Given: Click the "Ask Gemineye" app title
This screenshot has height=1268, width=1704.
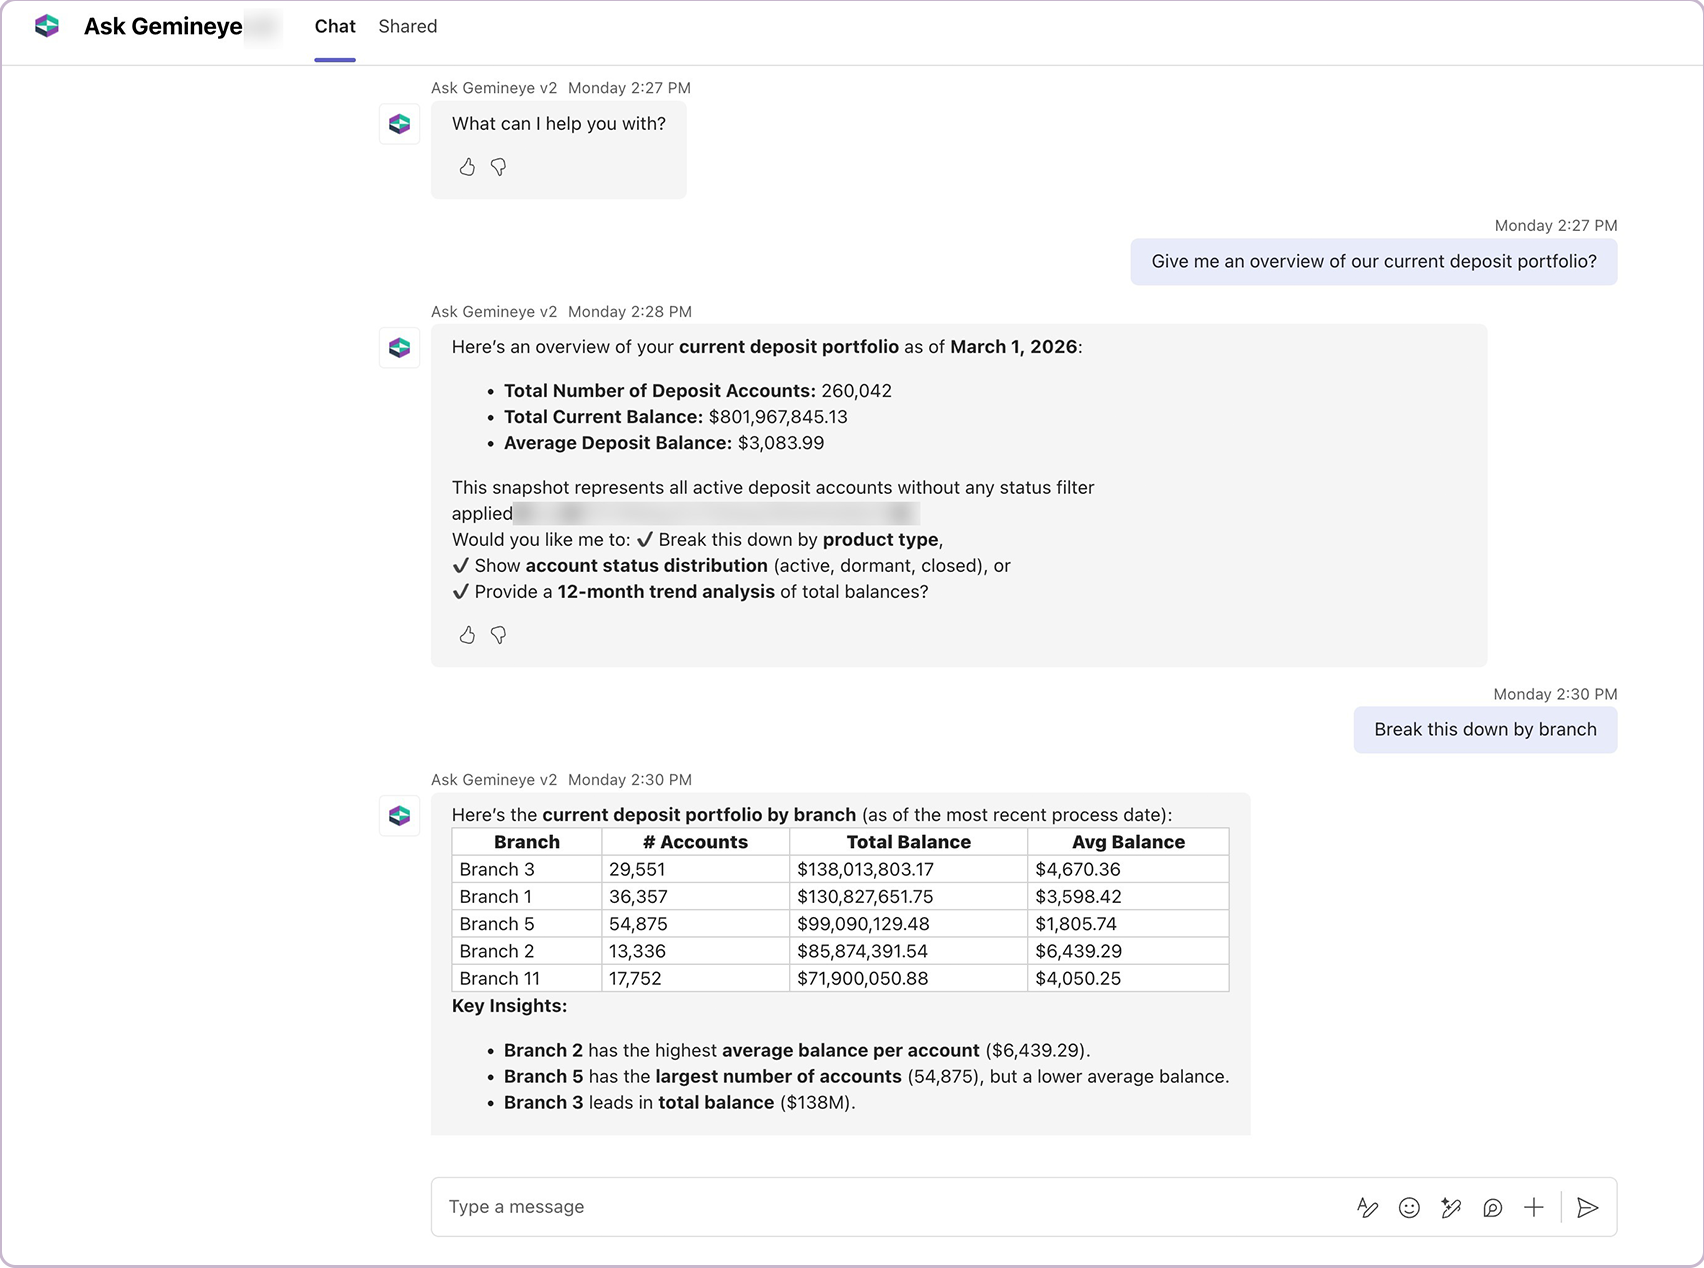Looking at the screenshot, I should point(163,27).
